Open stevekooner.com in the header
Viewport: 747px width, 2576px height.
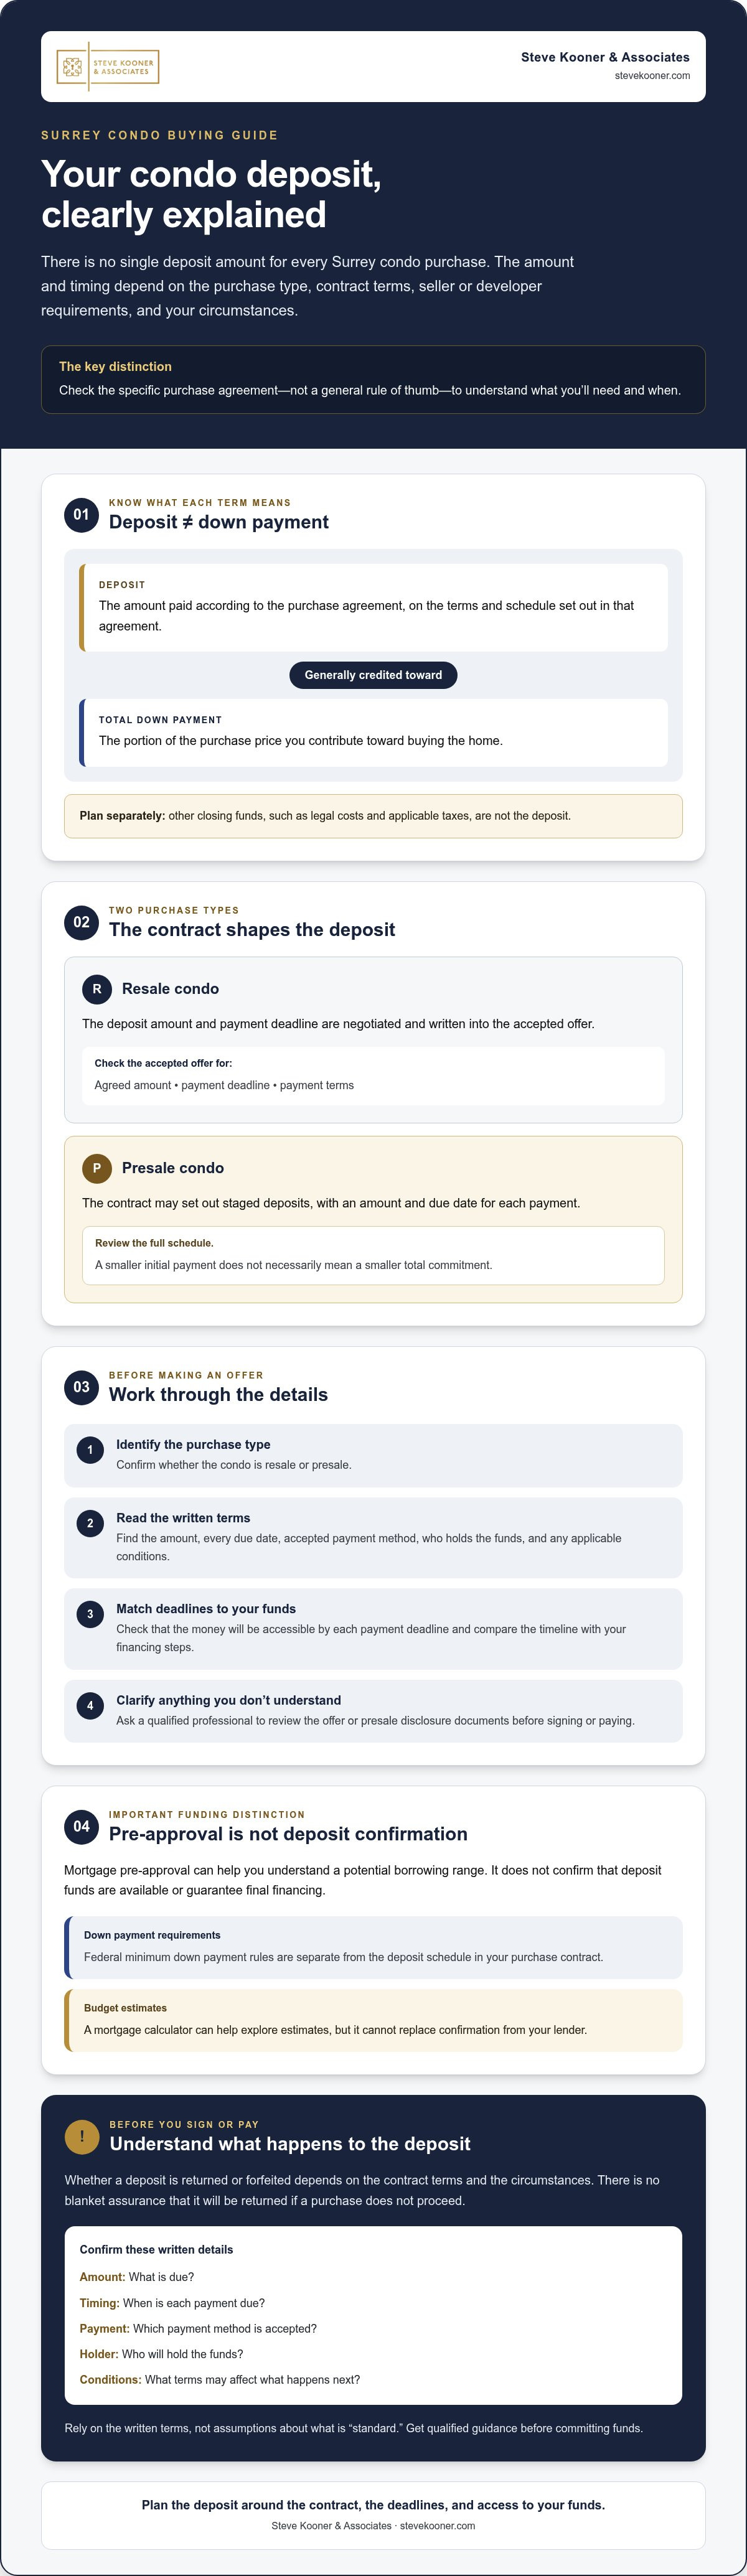[652, 76]
